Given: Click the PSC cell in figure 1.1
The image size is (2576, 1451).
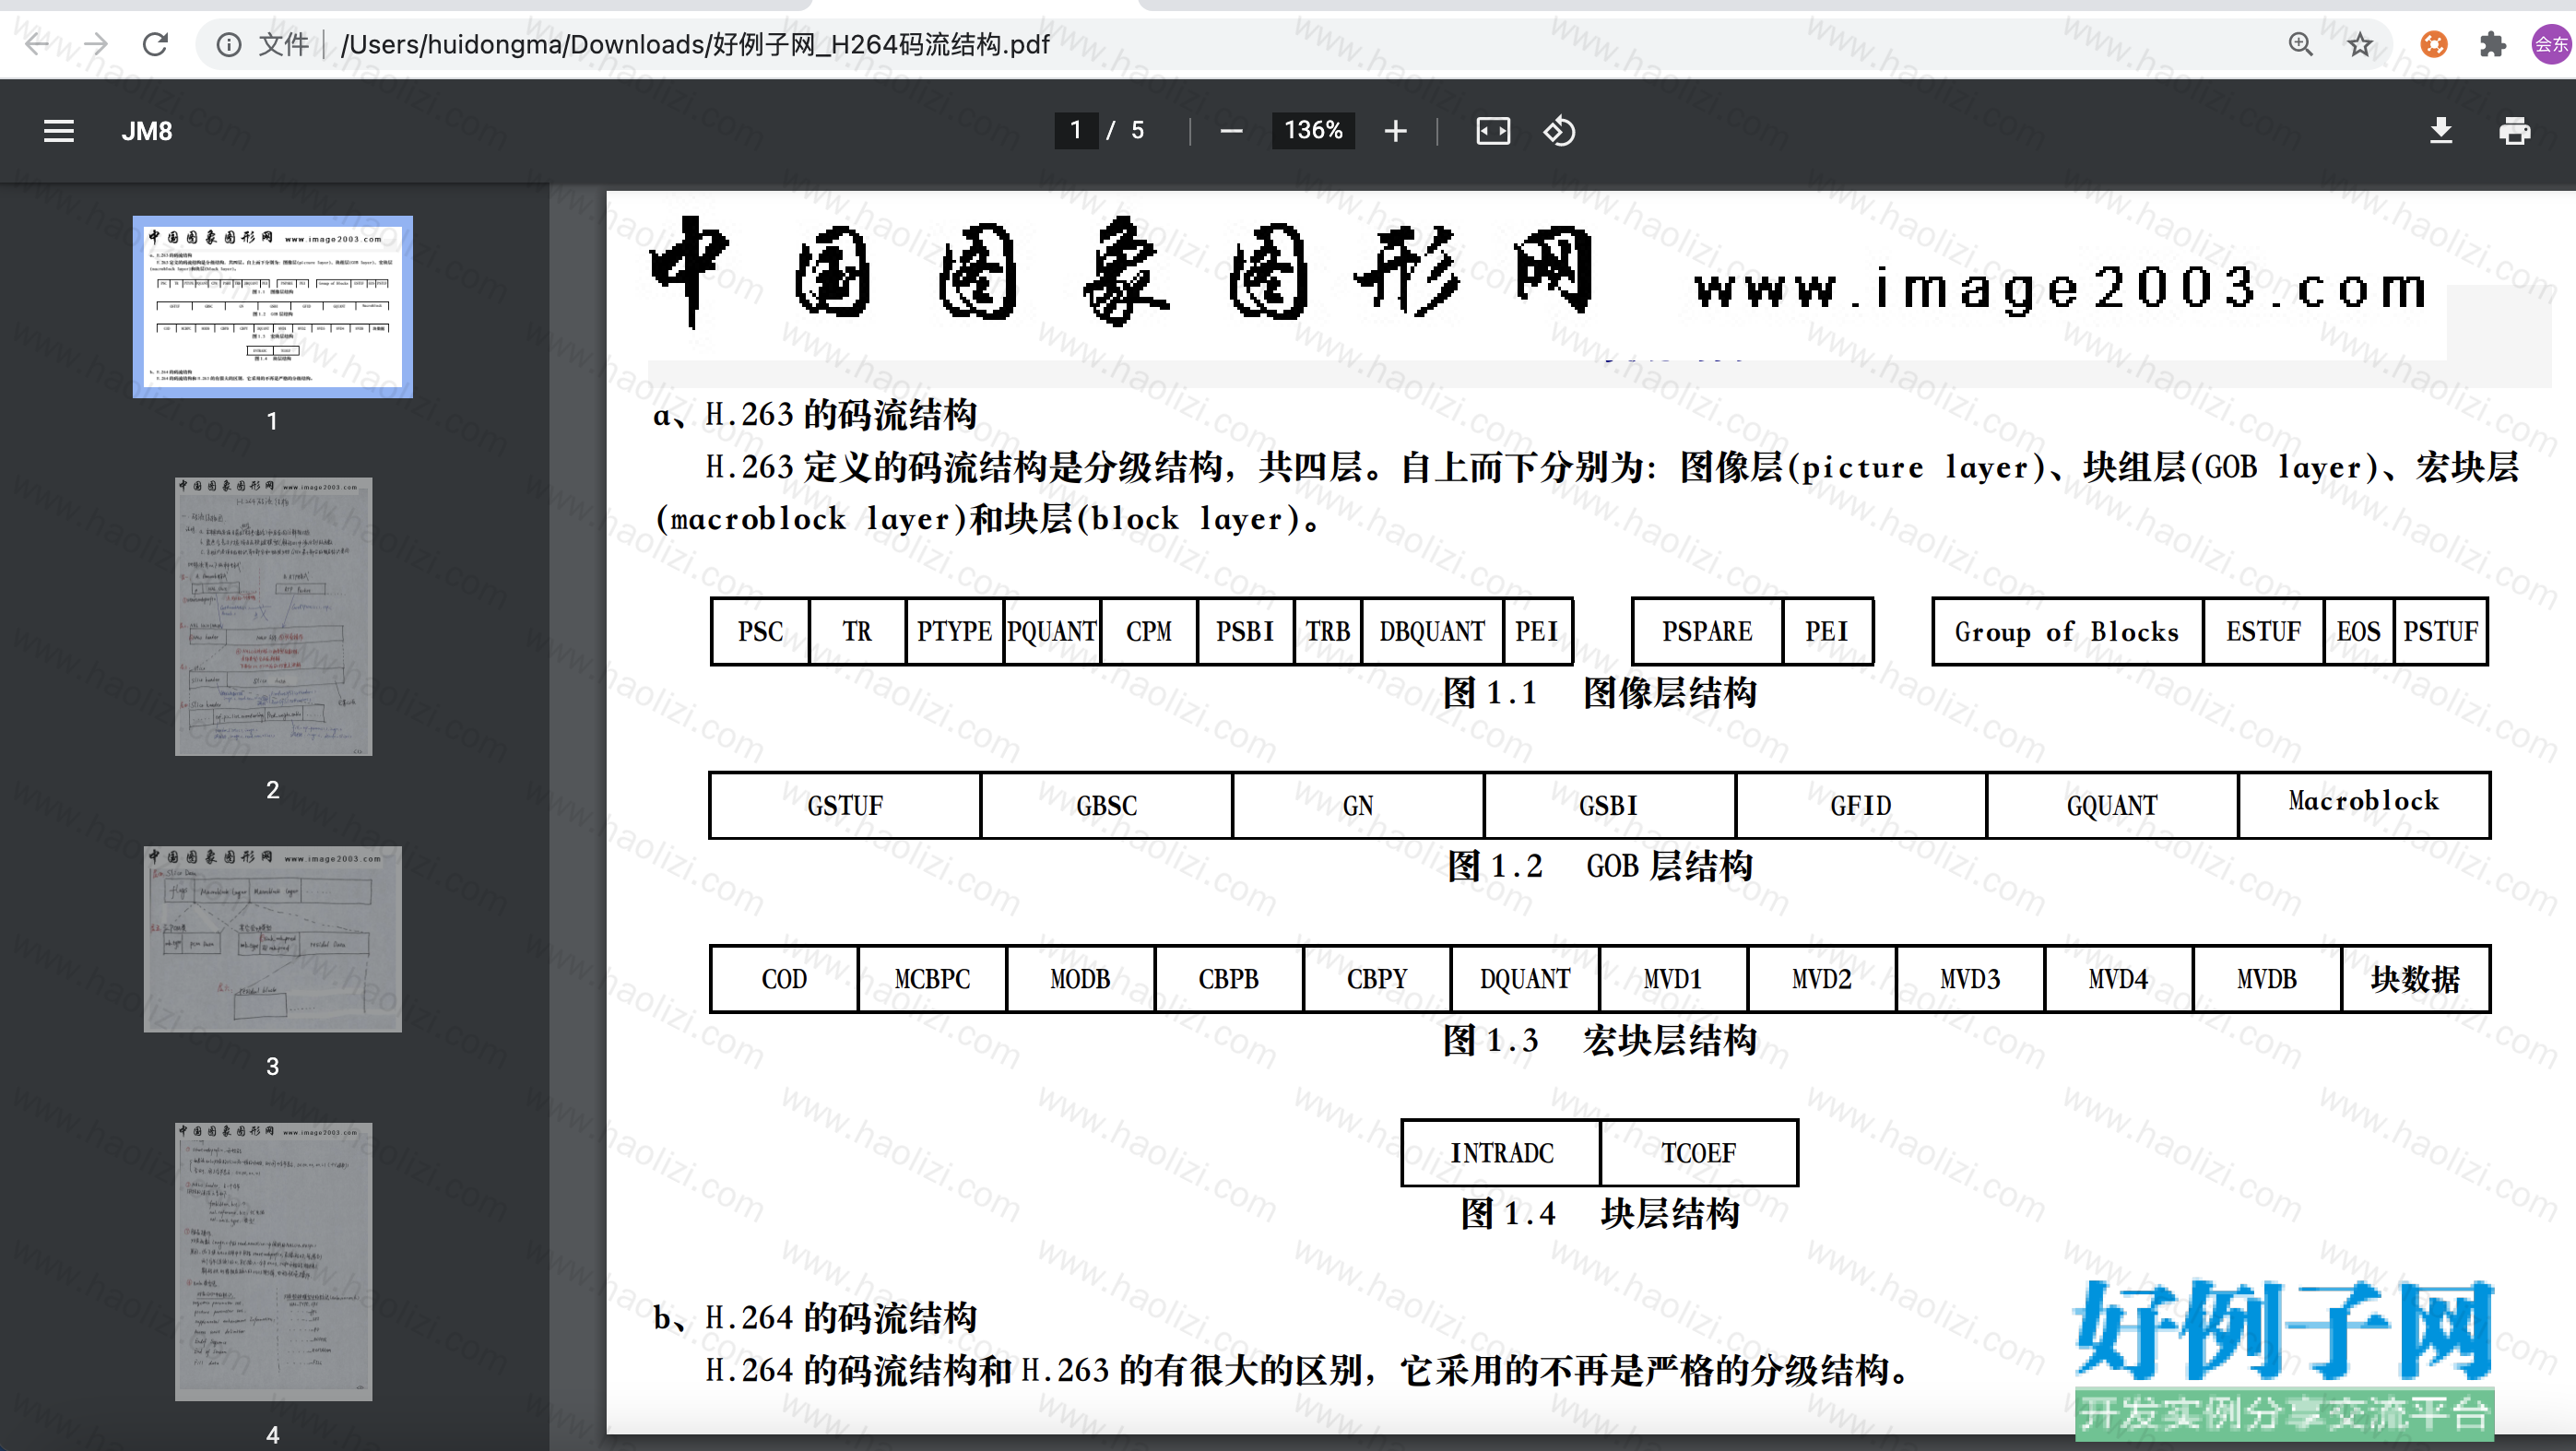Looking at the screenshot, I should pyautogui.click(x=760, y=632).
